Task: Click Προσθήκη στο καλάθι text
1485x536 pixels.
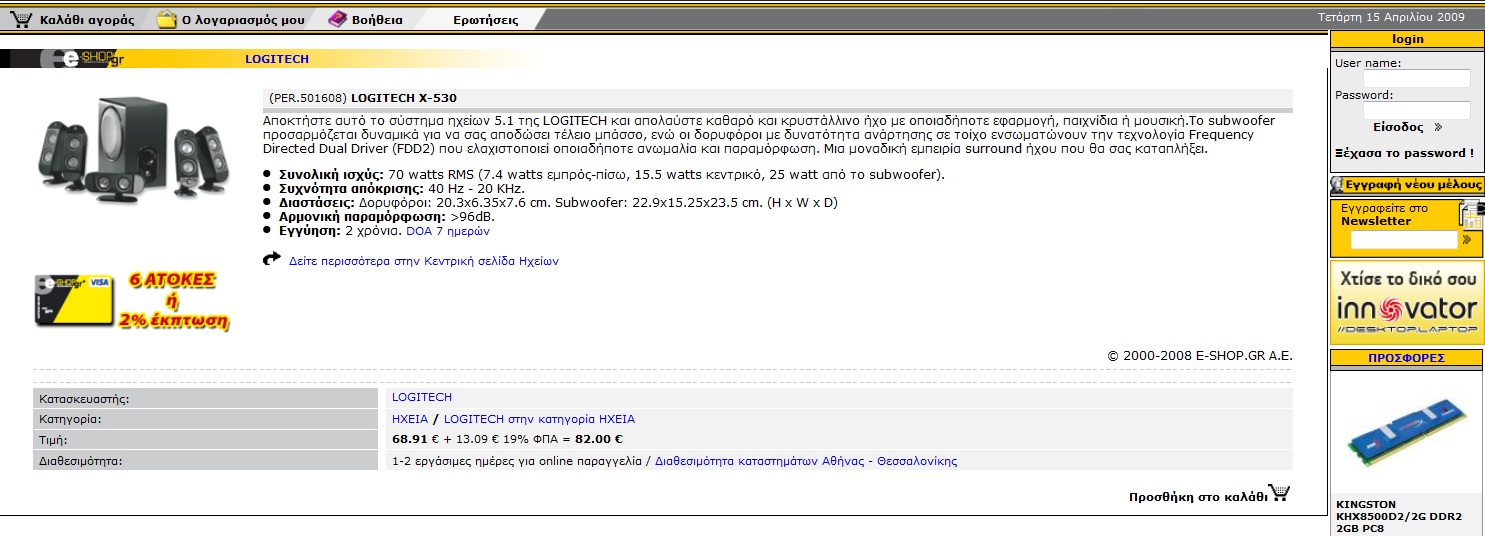Action: pyautogui.click(x=1198, y=497)
